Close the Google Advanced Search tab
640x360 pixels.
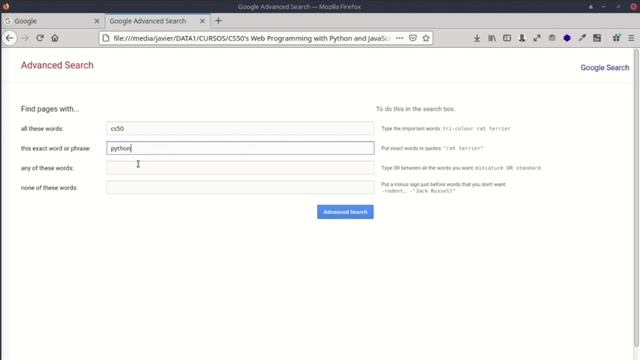(x=202, y=21)
